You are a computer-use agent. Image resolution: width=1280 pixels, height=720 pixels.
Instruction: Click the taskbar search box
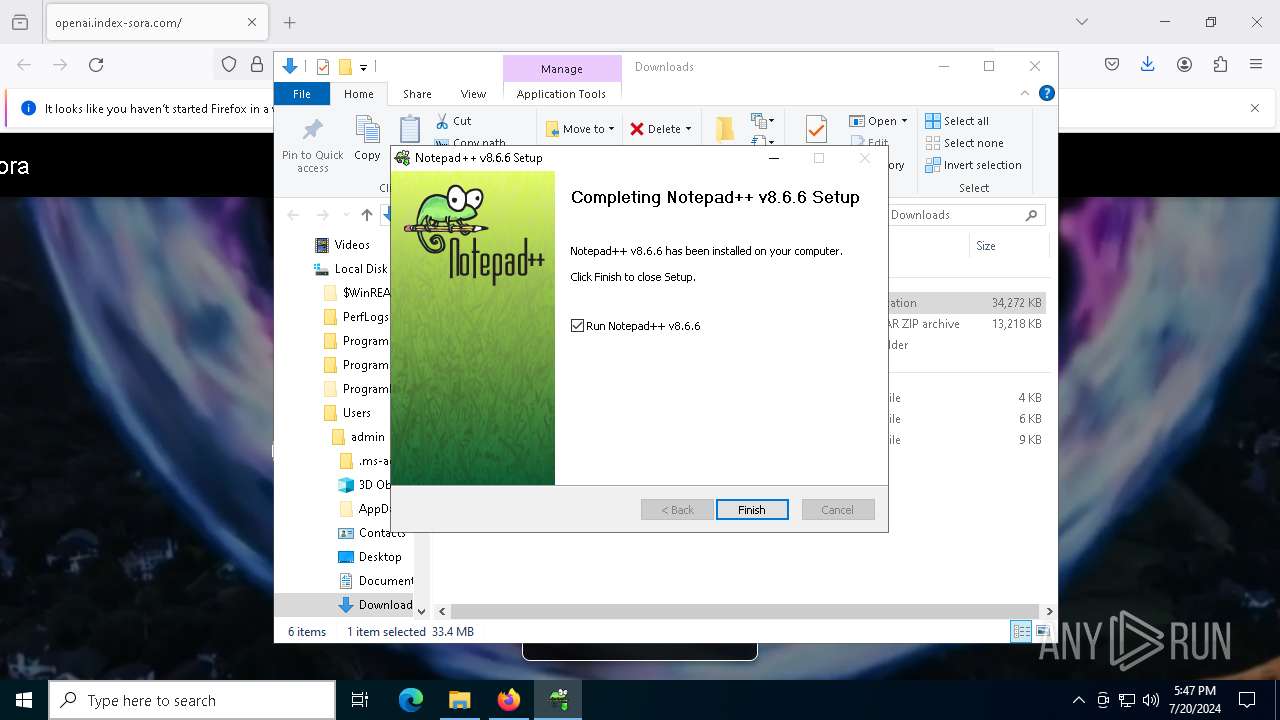[x=192, y=700]
